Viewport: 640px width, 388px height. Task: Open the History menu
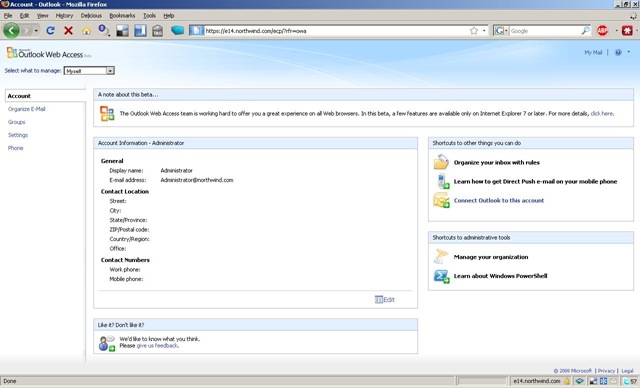point(64,16)
